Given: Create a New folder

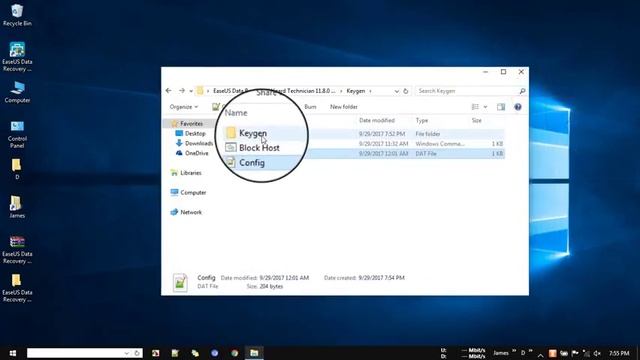Looking at the screenshot, I should pyautogui.click(x=344, y=107).
